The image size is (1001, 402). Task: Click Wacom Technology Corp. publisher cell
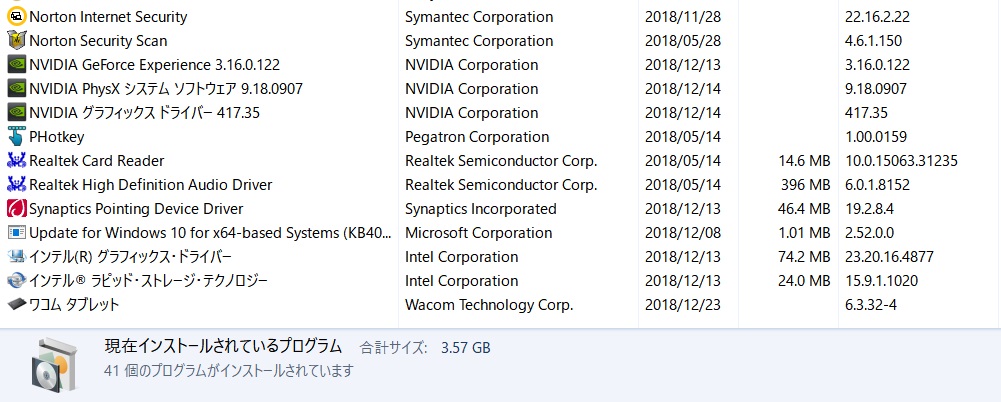(489, 305)
